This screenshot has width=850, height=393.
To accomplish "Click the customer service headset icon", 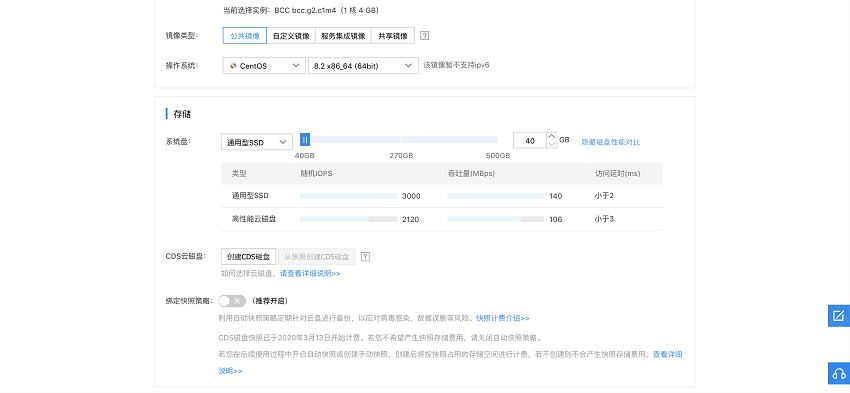I will [x=839, y=373].
